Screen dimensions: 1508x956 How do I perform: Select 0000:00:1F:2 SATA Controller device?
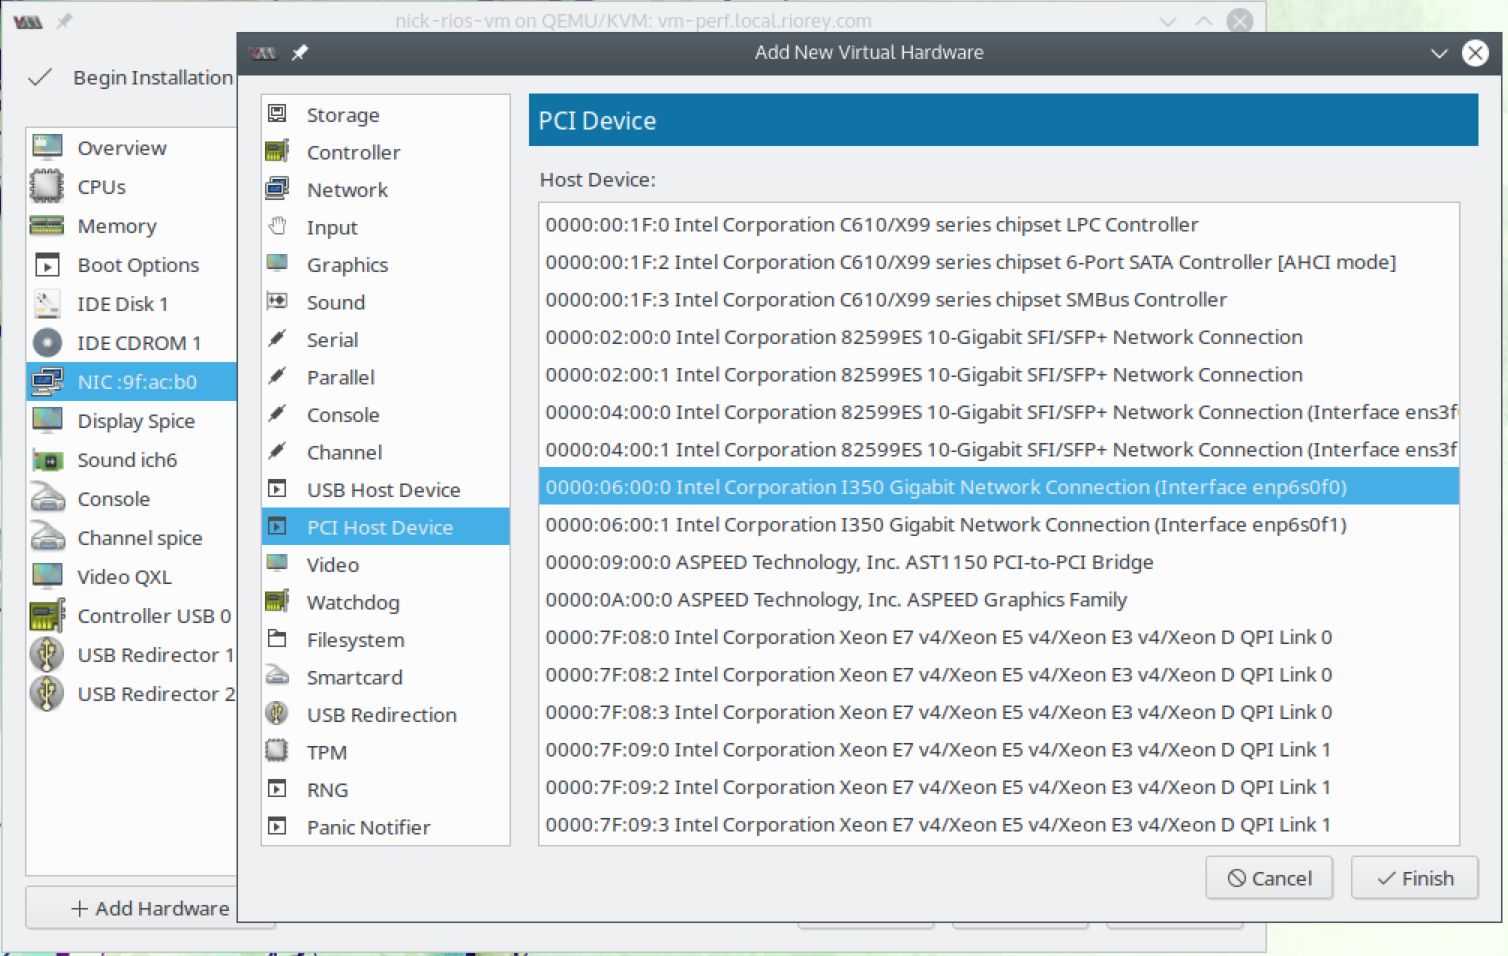point(999,262)
